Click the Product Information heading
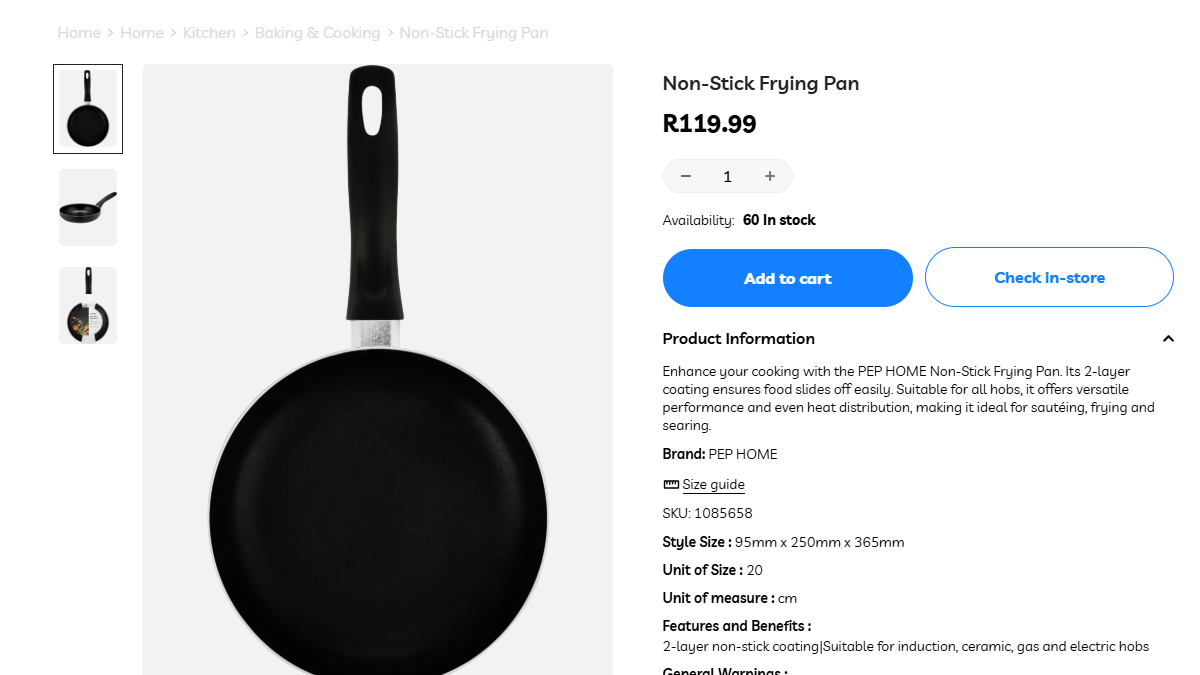Screen dimensions: 1200x675 (x=739, y=339)
